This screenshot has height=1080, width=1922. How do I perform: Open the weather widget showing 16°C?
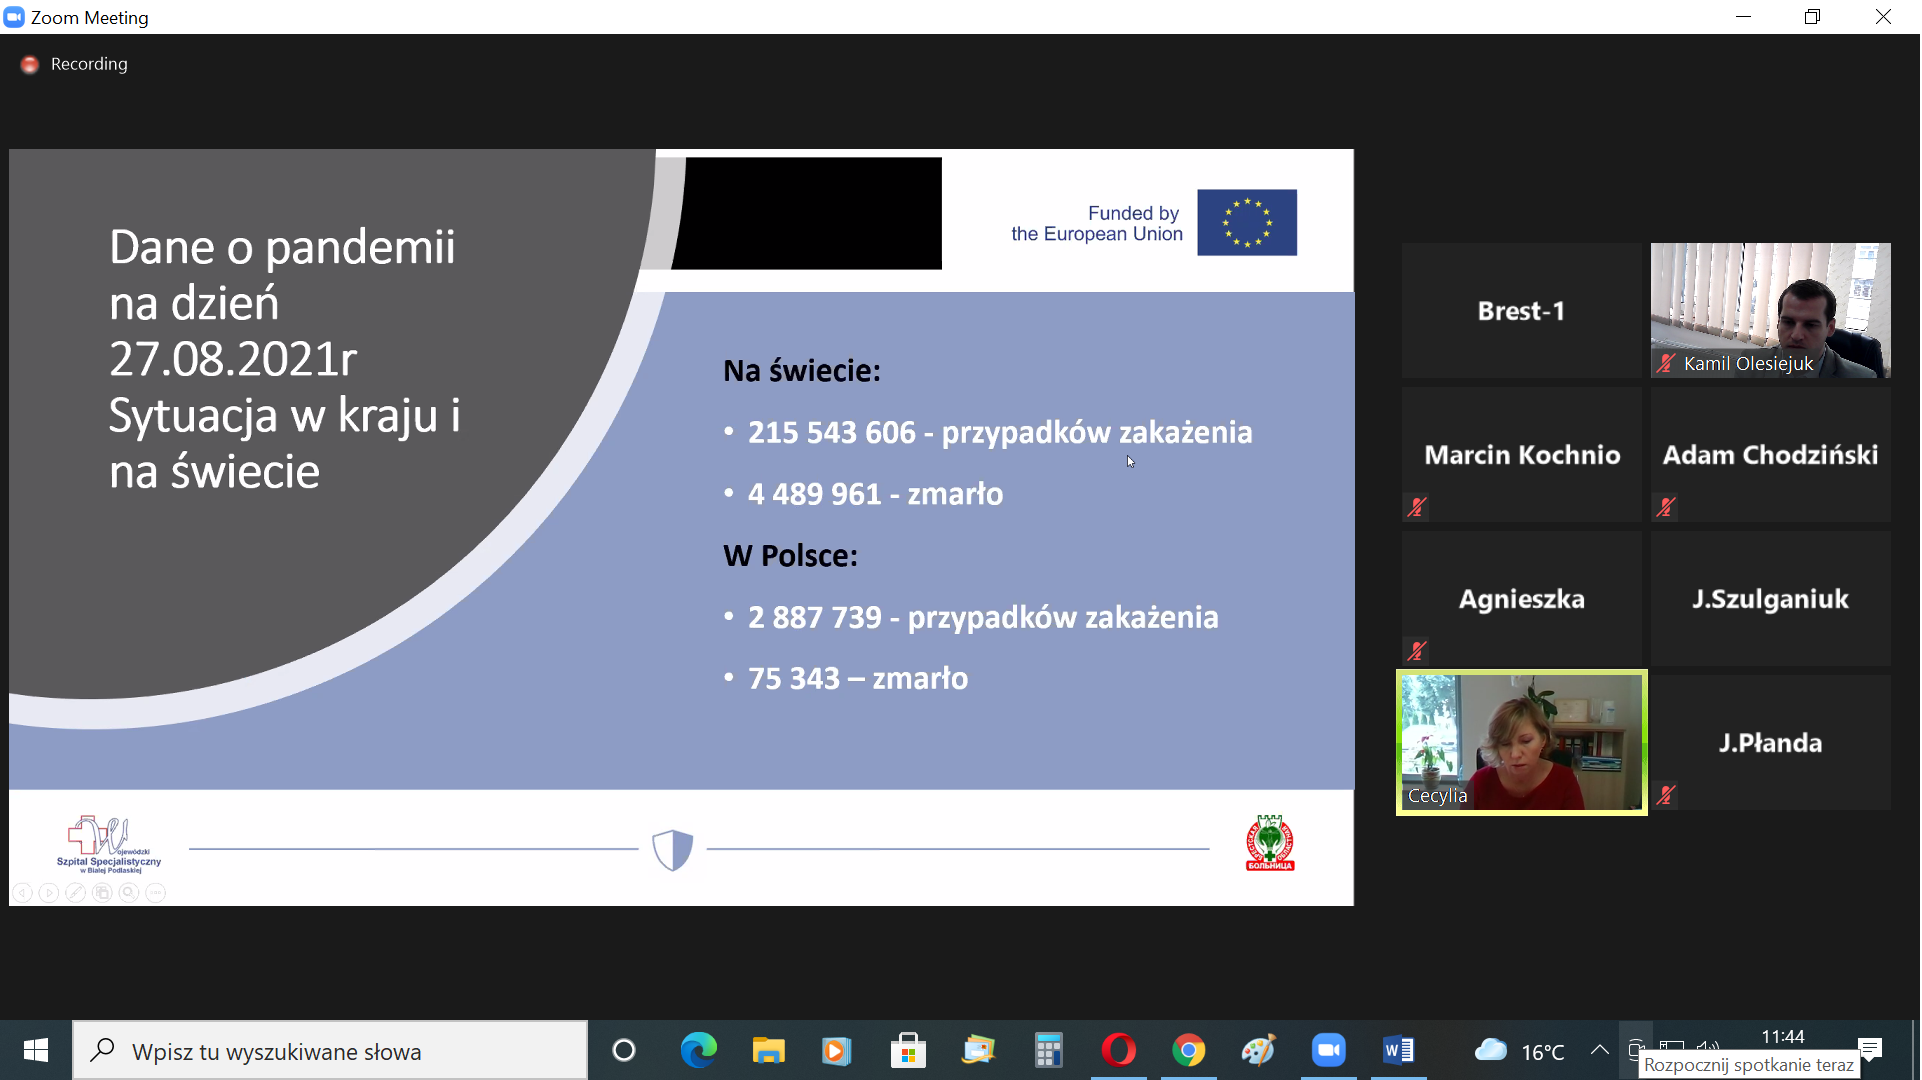(1519, 1051)
